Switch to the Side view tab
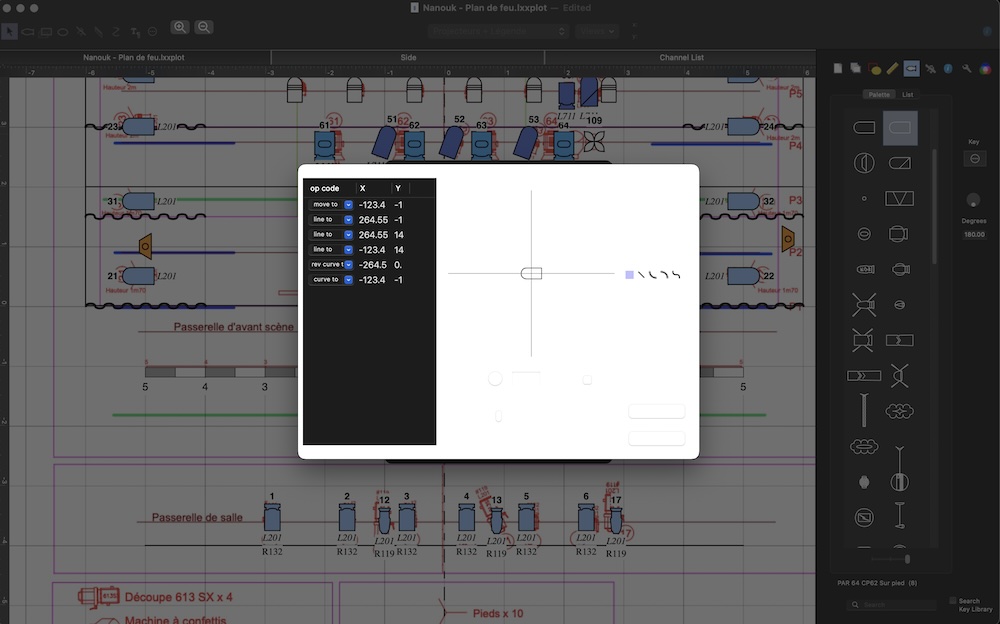 [x=408, y=57]
